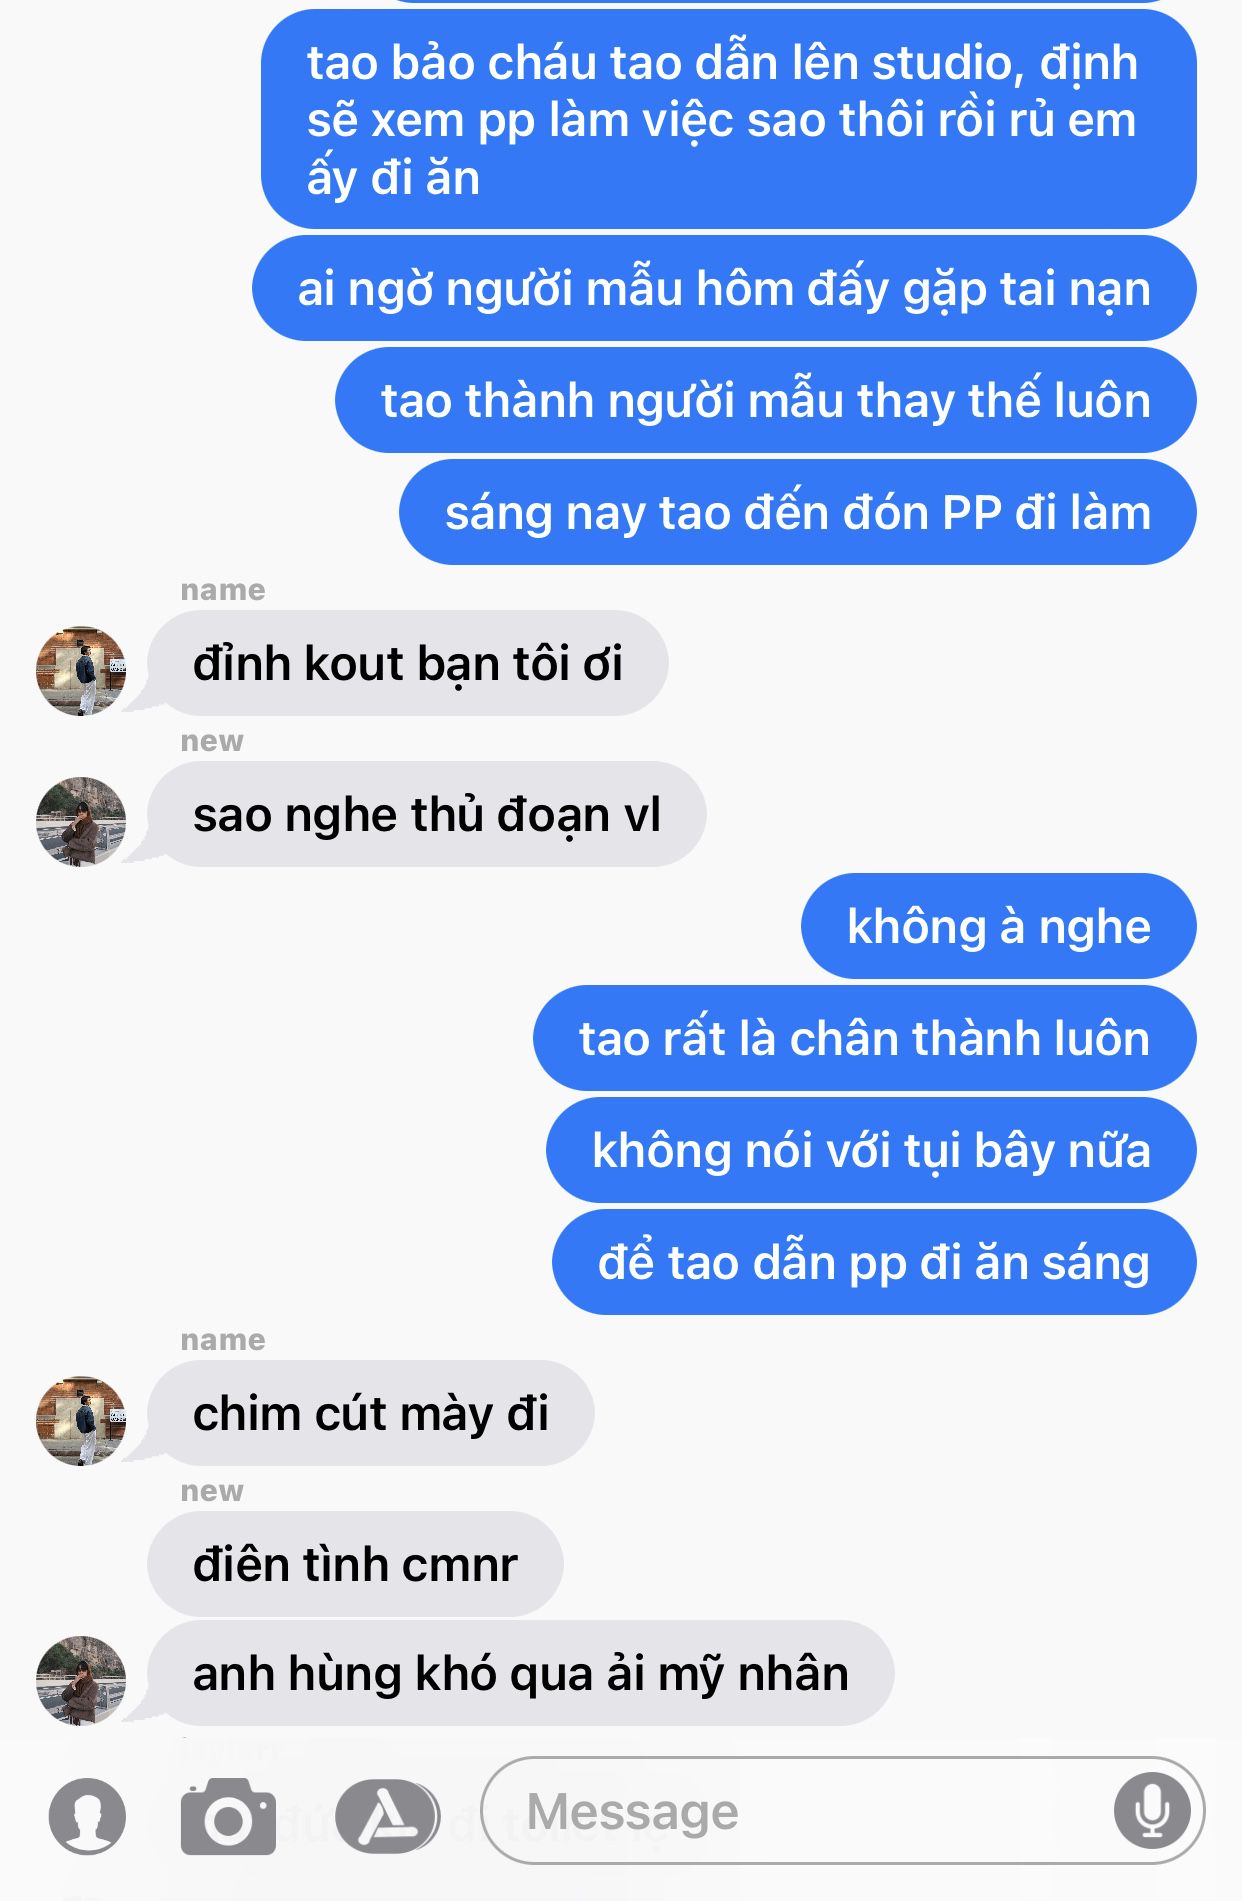Select the 'sáng nay tao đến đón PP đi làm' bubble
The height and width of the screenshot is (1901, 1242).
point(797,513)
